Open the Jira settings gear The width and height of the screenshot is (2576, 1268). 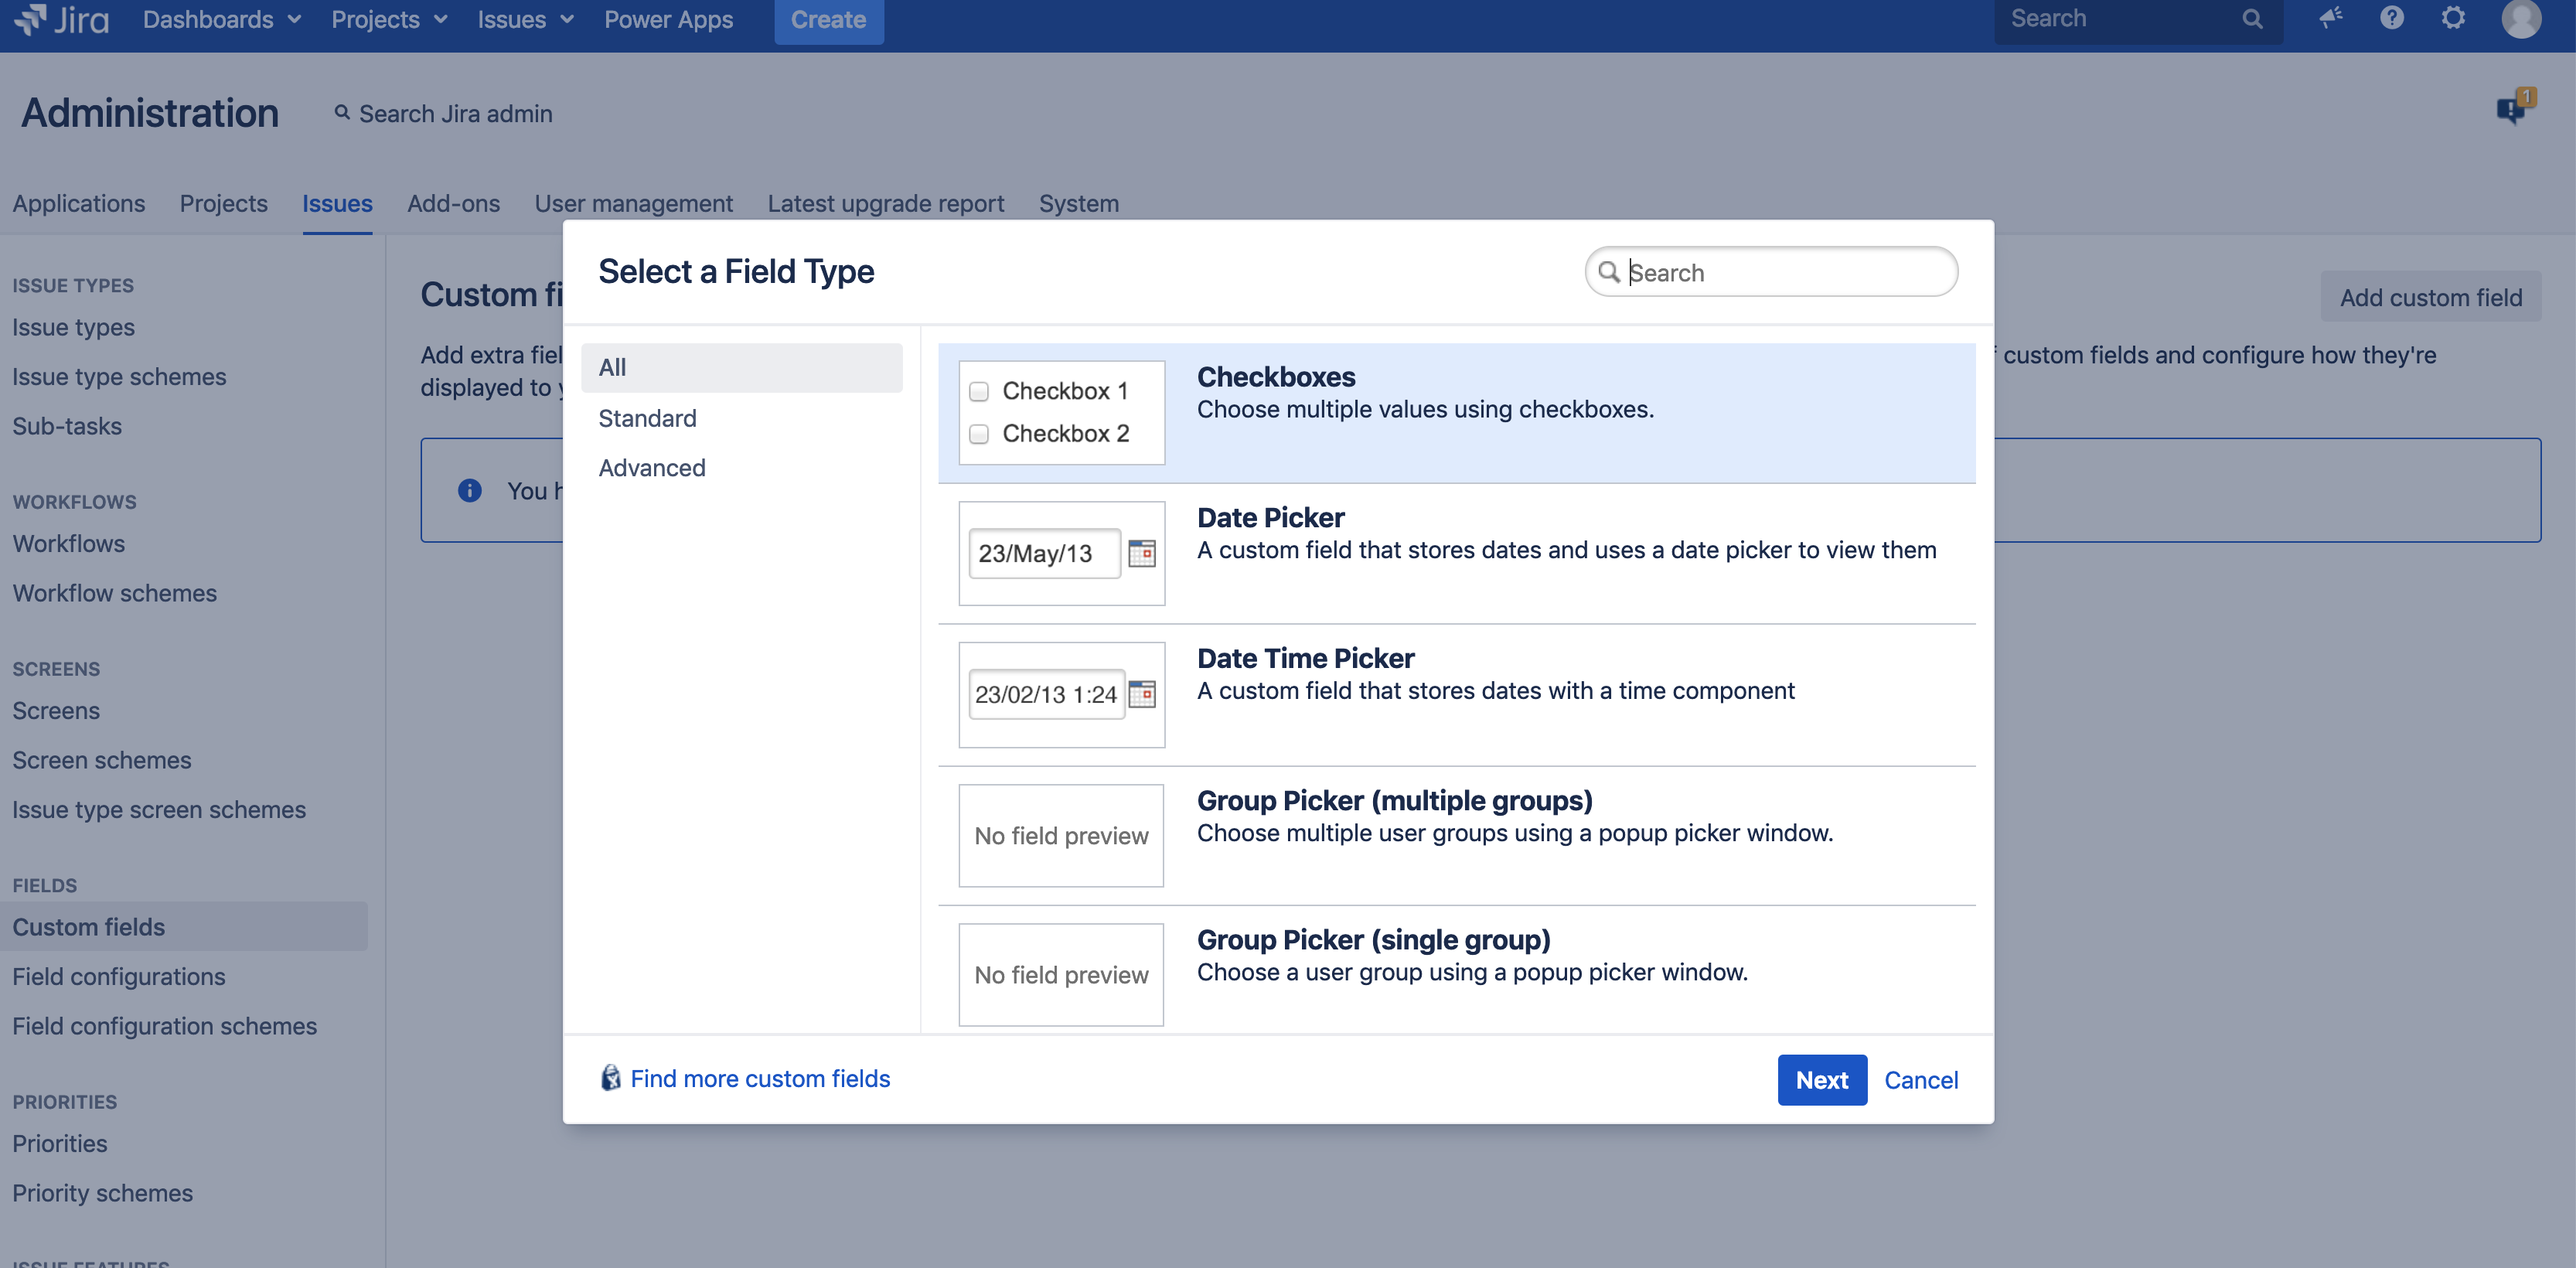tap(2453, 19)
